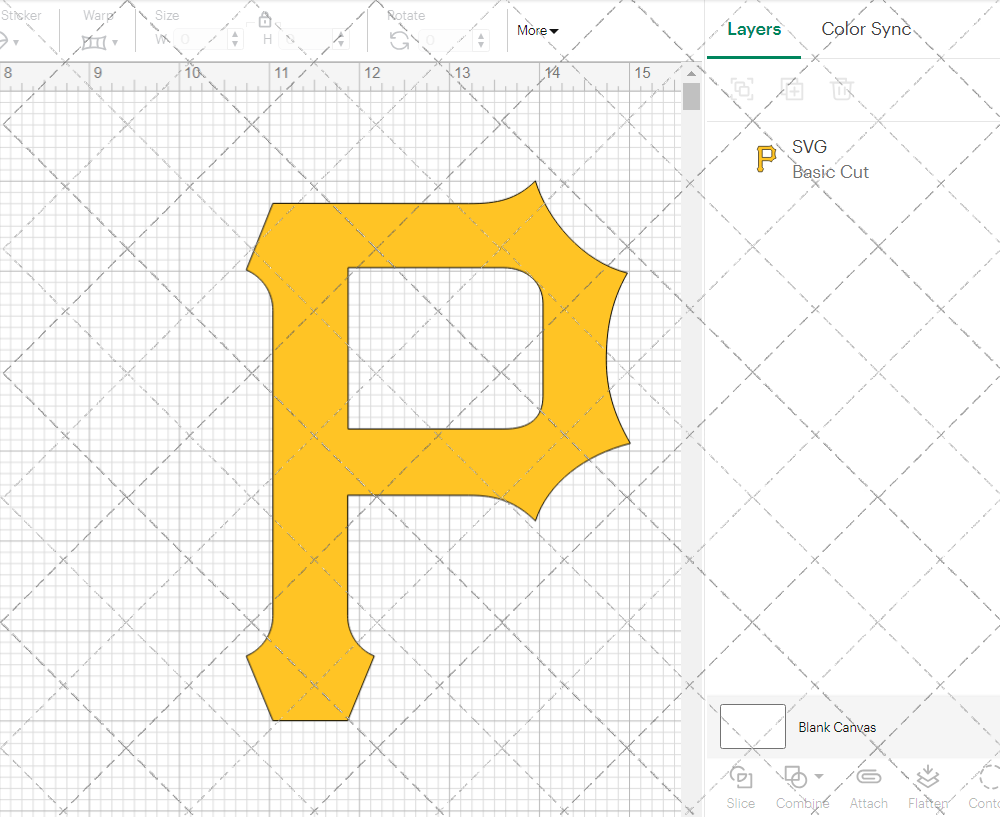
Task: Switch to the Layers tab
Action: pyautogui.click(x=754, y=29)
